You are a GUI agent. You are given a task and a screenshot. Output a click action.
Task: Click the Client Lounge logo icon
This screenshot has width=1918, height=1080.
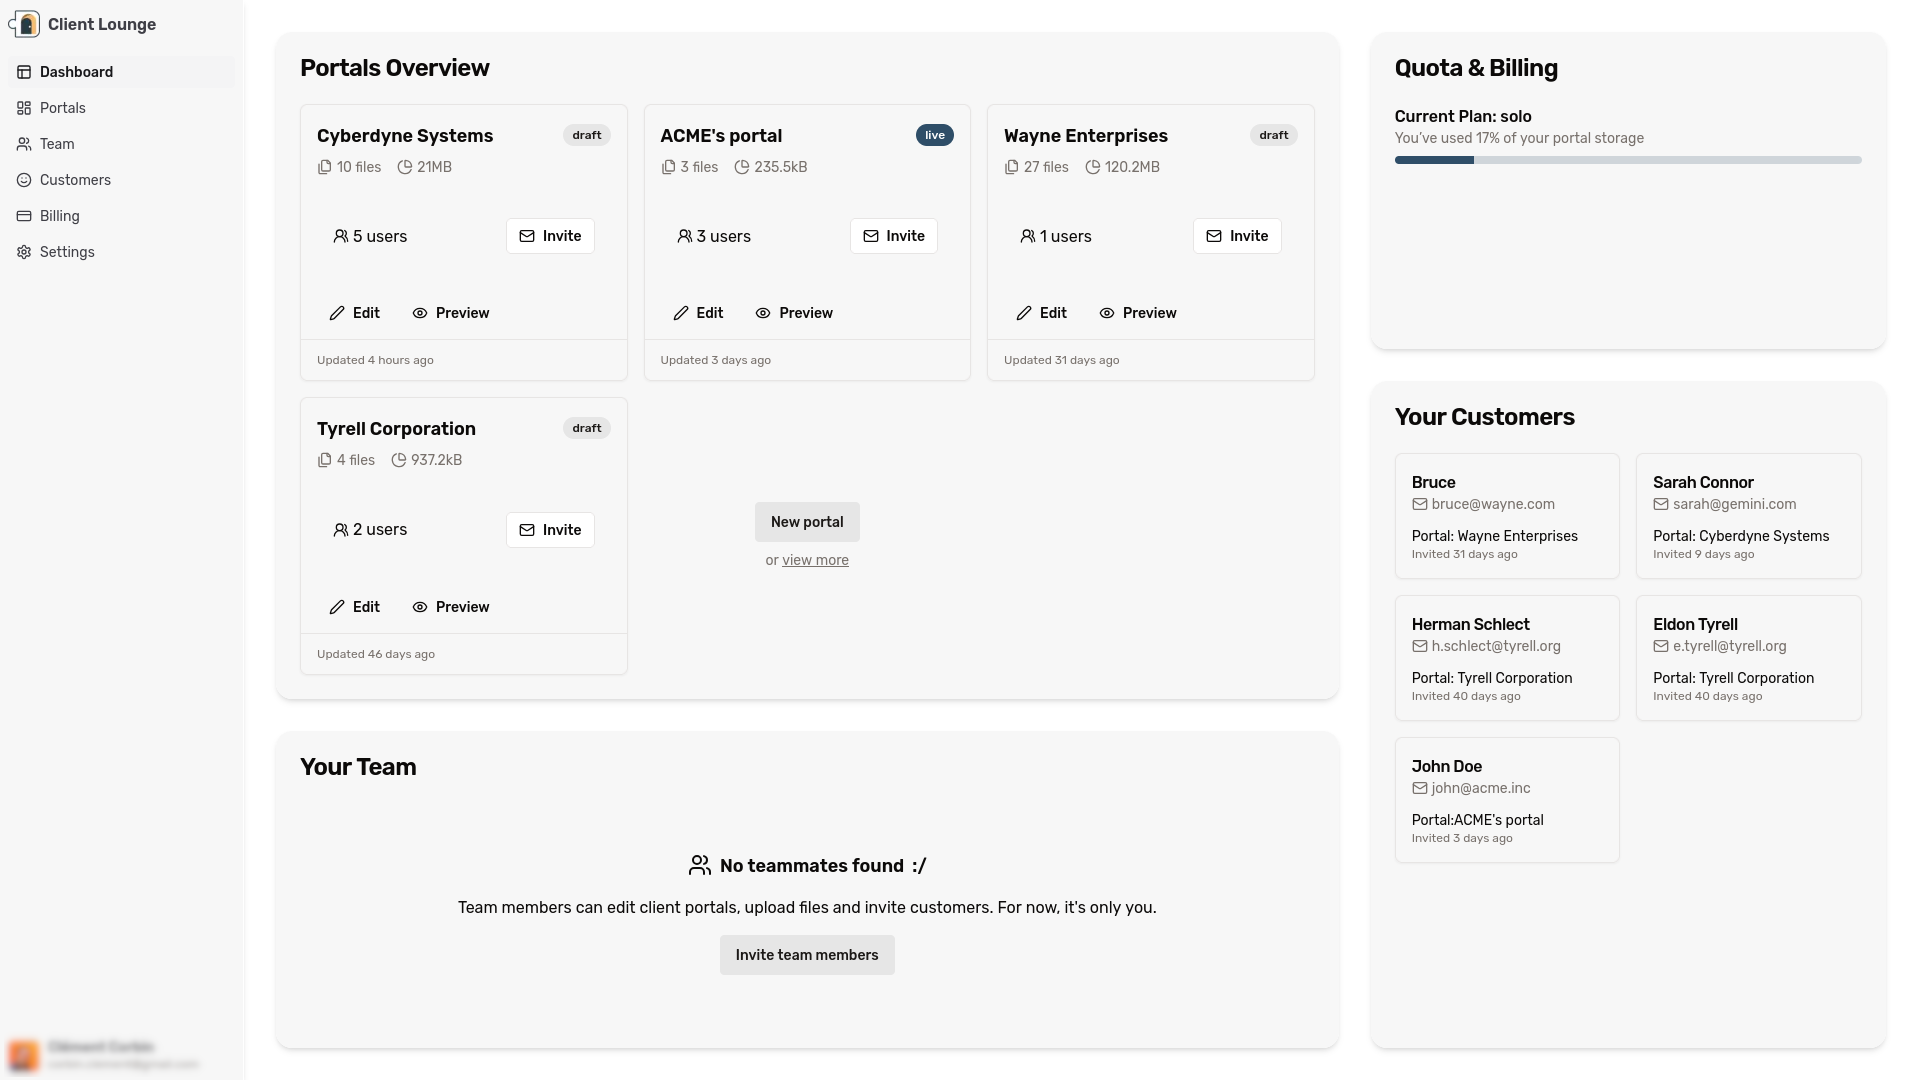click(x=25, y=23)
